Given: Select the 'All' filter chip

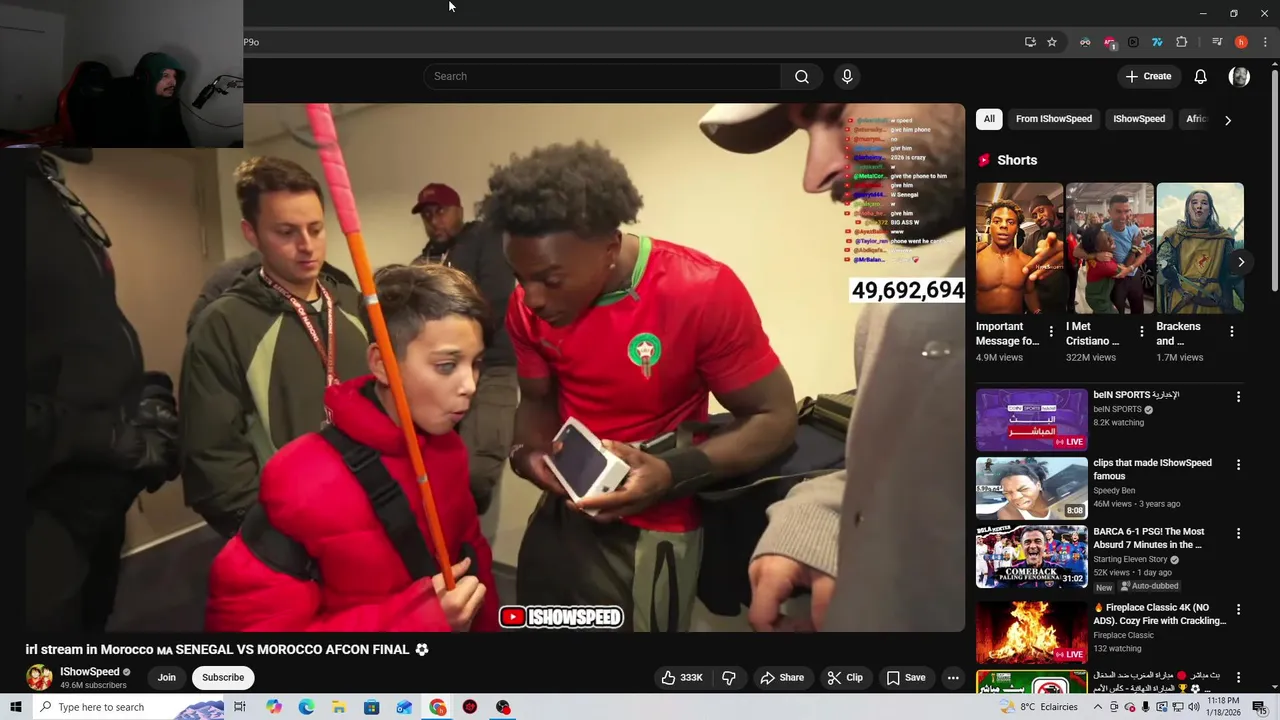Looking at the screenshot, I should [x=989, y=119].
